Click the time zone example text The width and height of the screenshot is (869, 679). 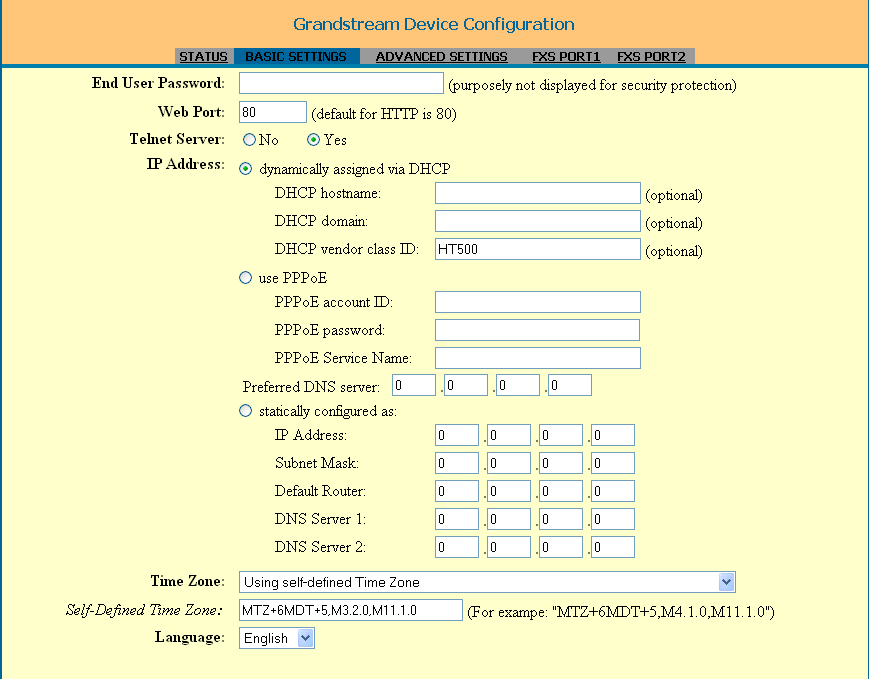[x=621, y=612]
